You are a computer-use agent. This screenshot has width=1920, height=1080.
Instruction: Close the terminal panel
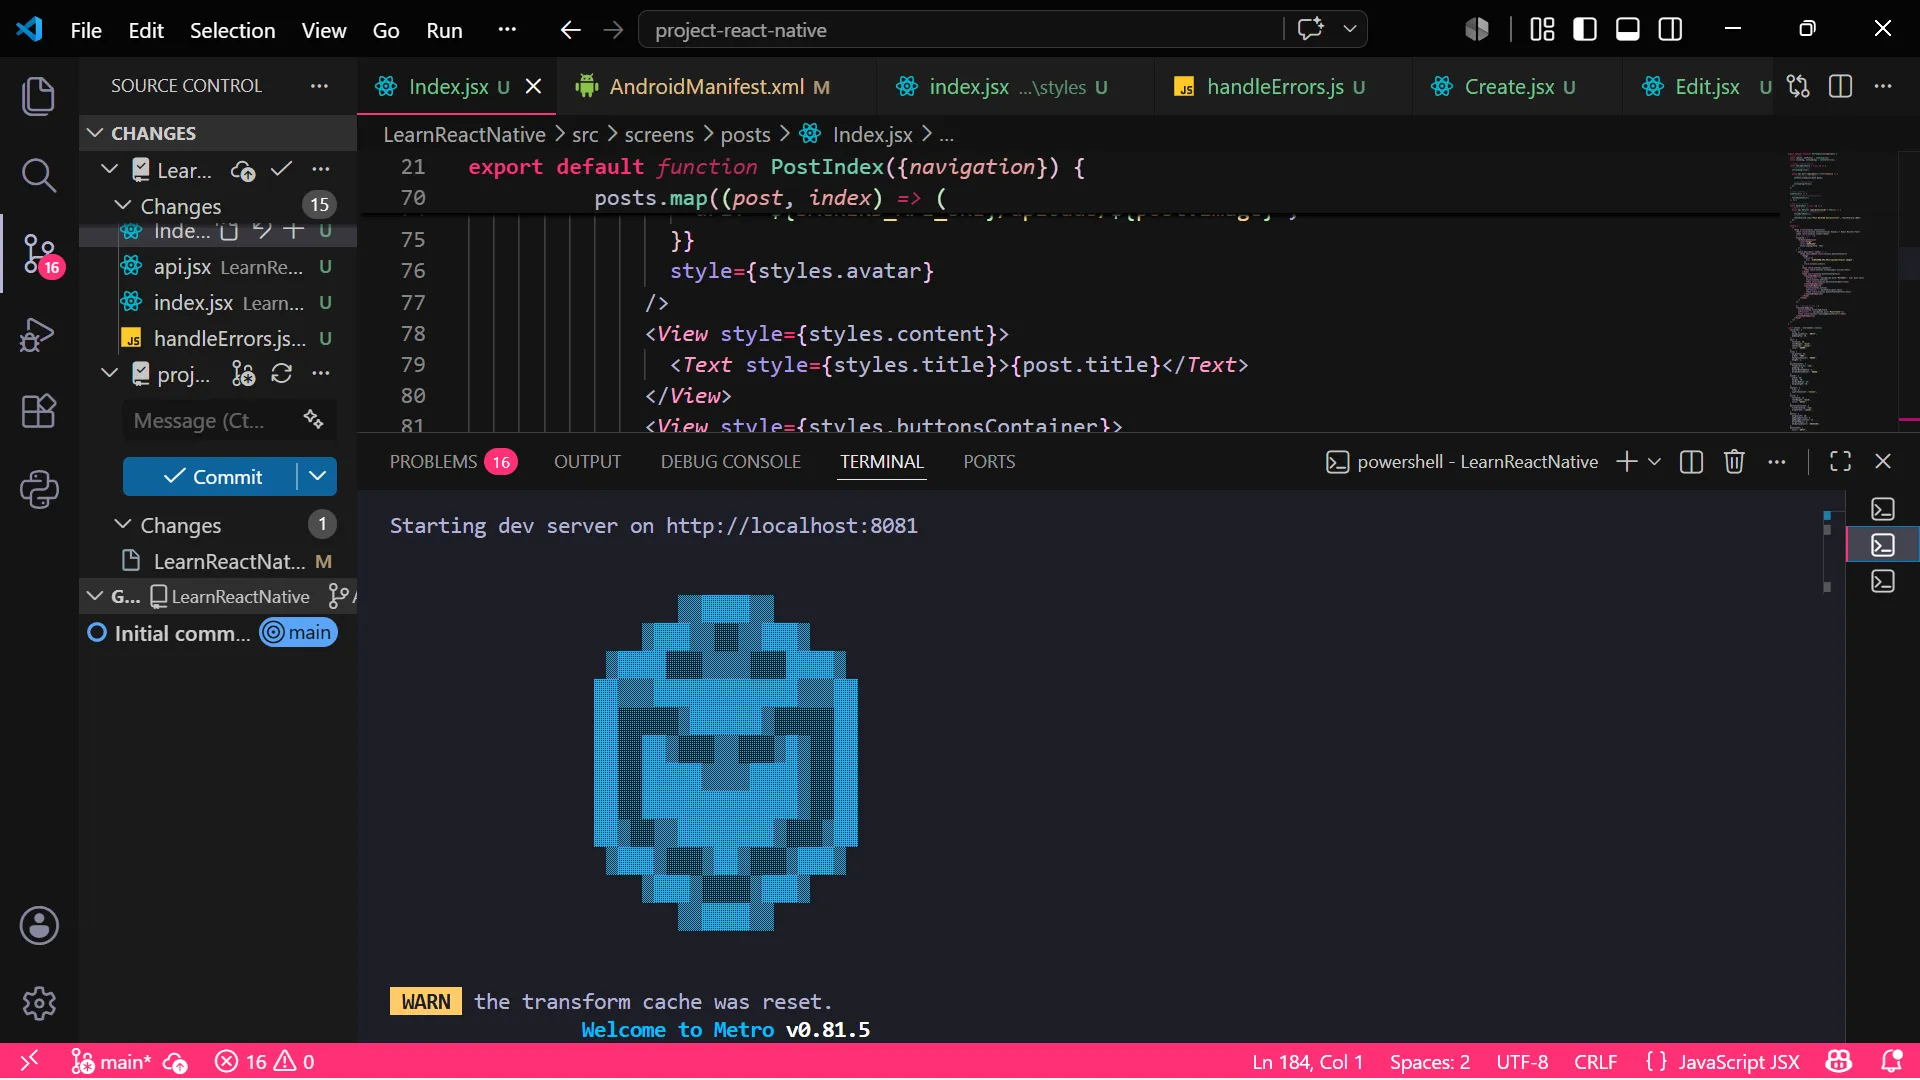tap(1883, 461)
